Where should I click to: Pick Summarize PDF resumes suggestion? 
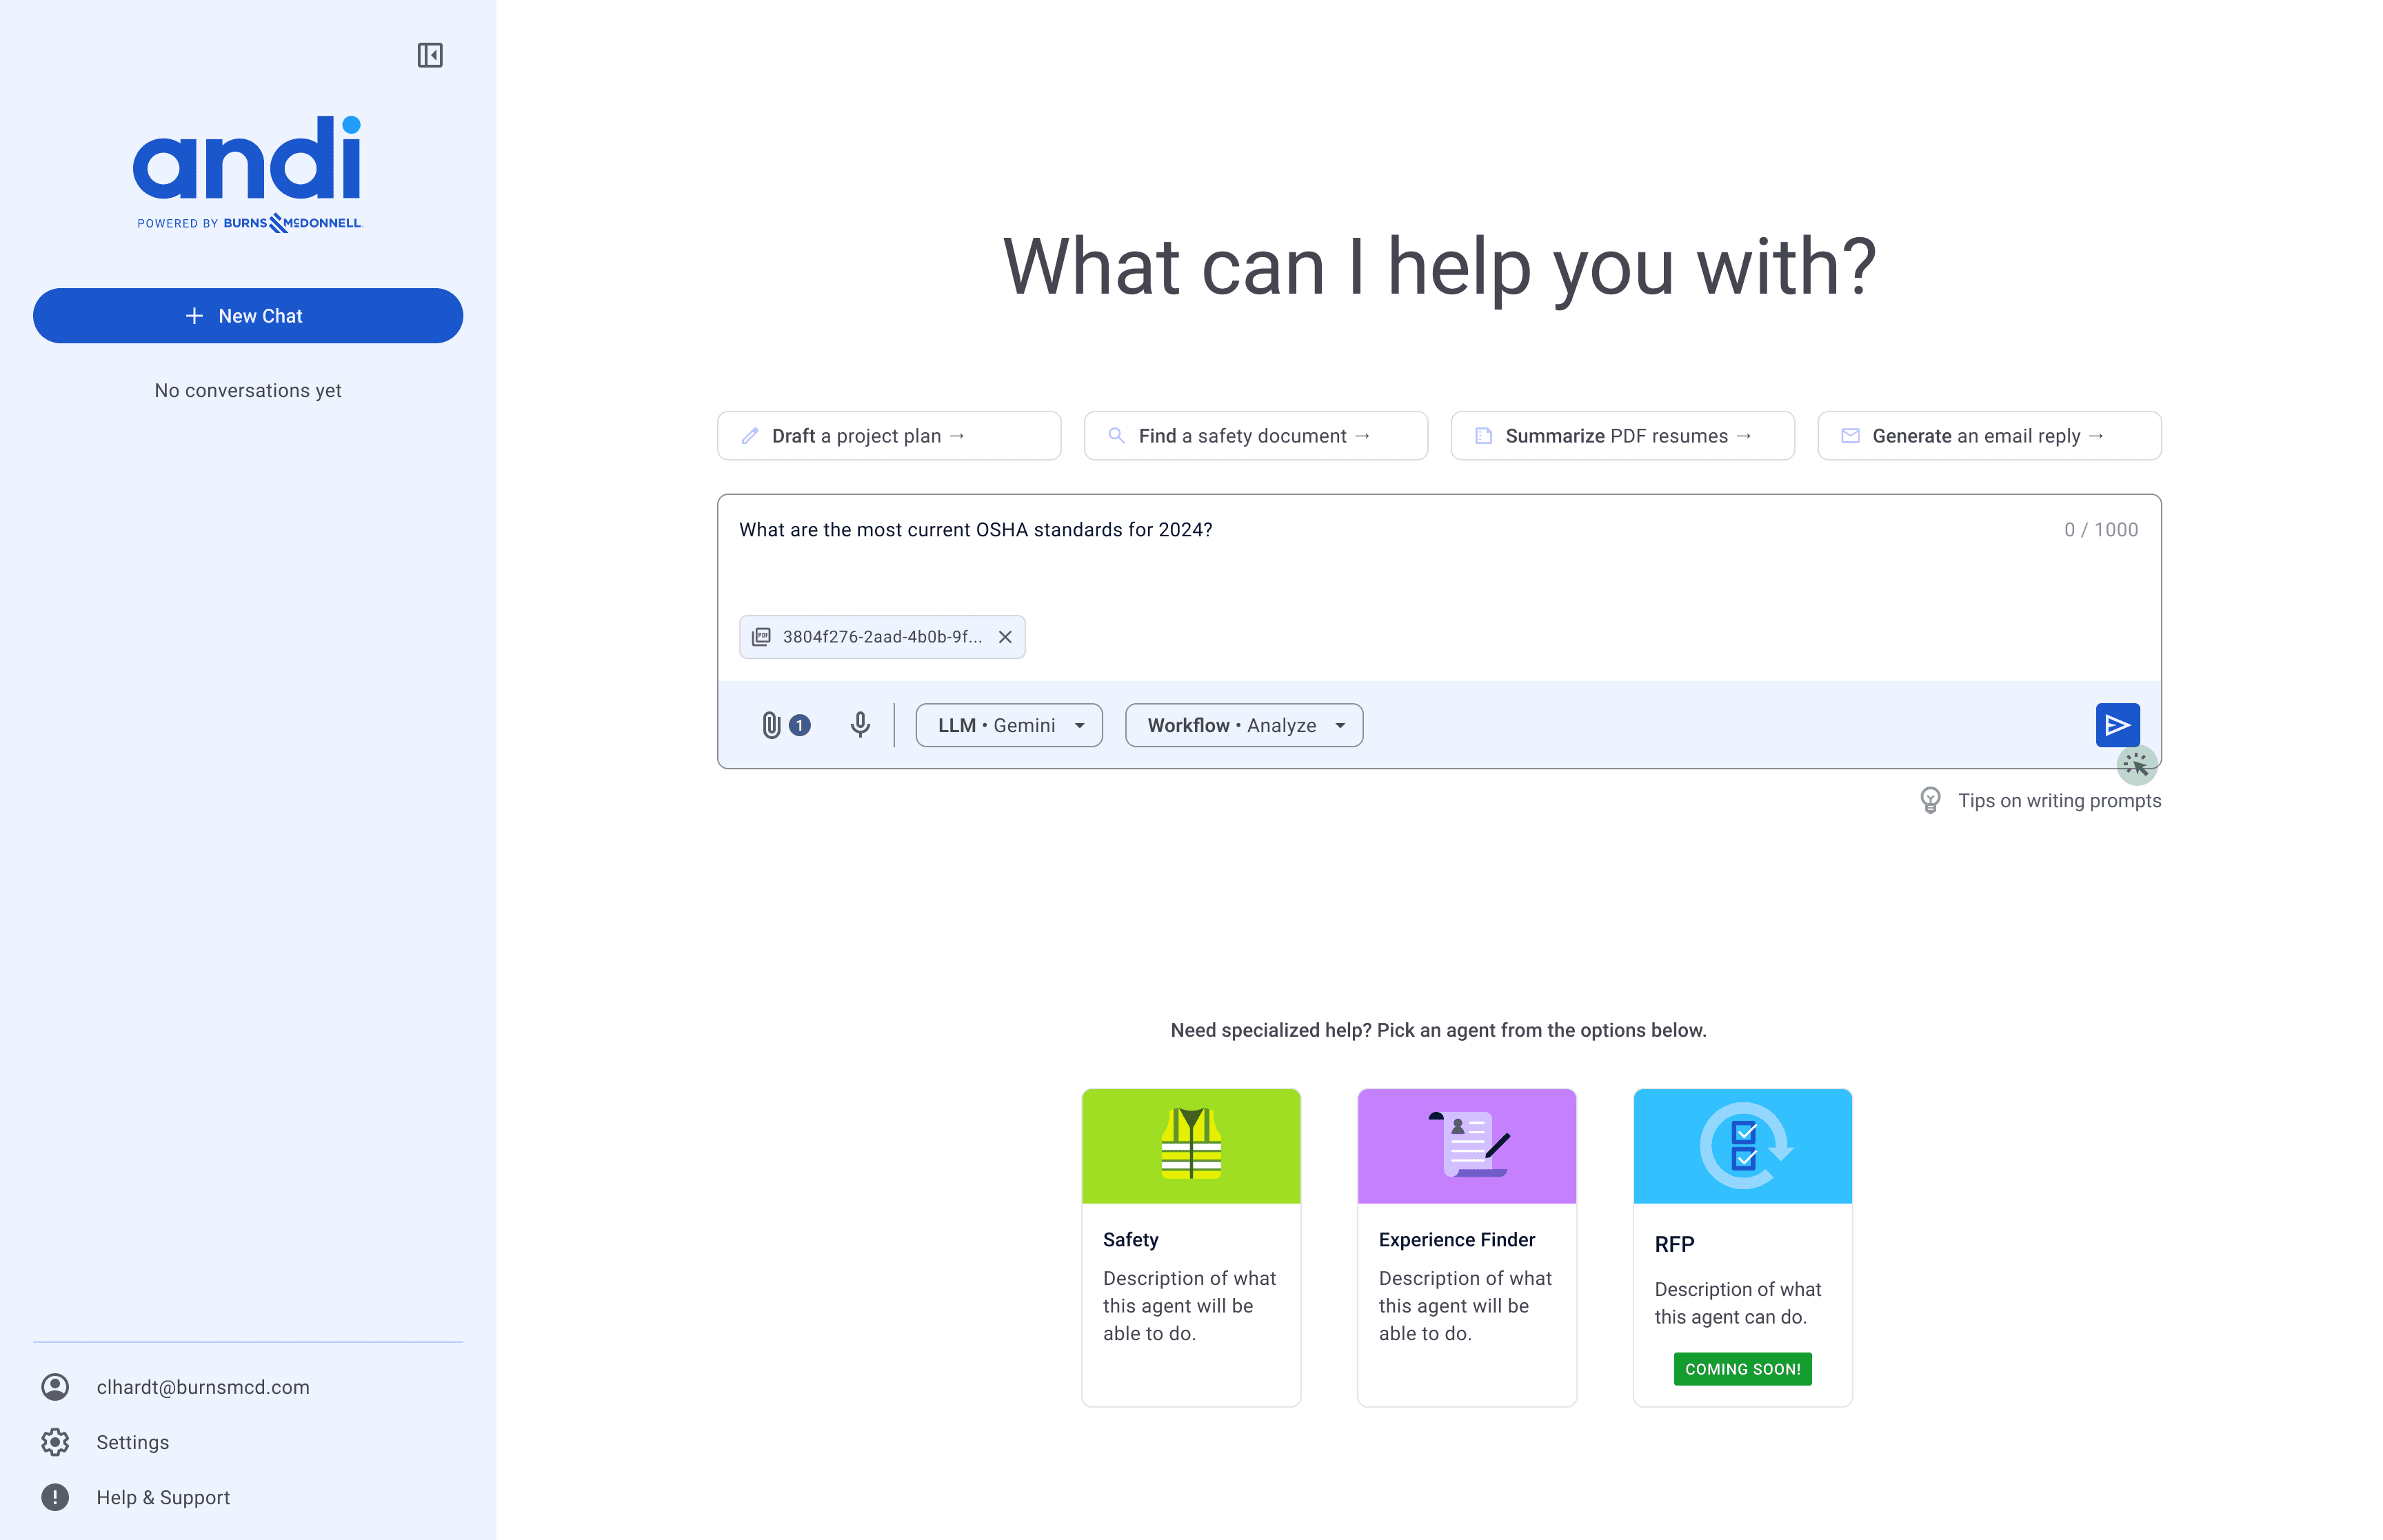click(x=1621, y=436)
